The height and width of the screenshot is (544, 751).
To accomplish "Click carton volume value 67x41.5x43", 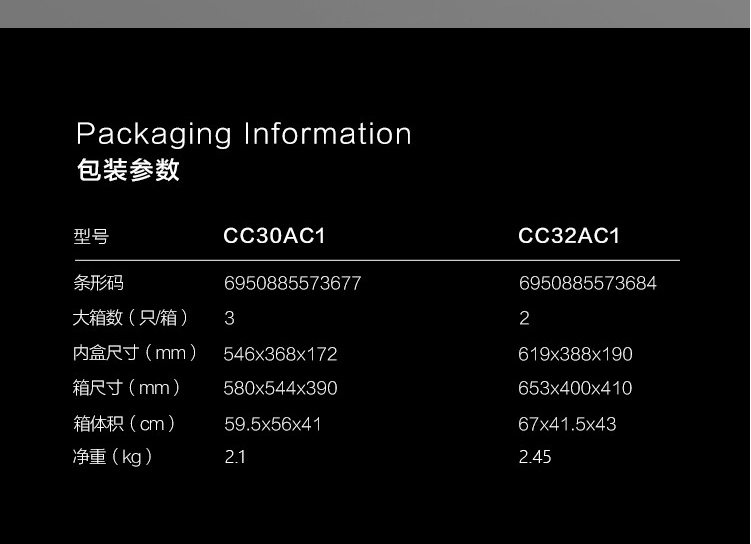I will click(567, 424).
